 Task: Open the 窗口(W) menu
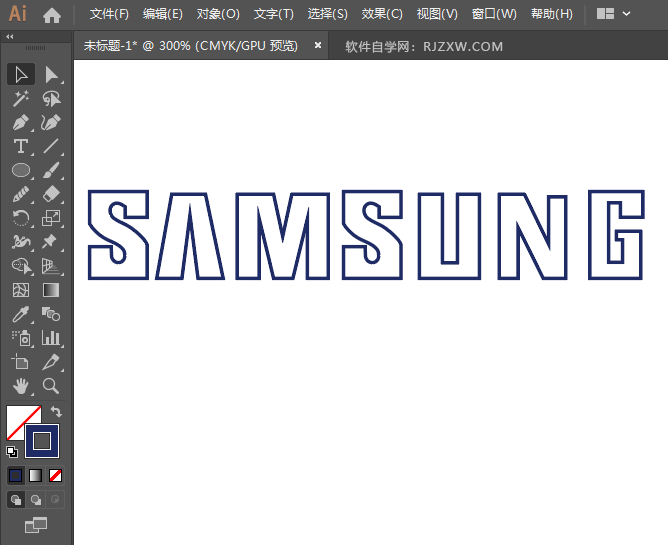pos(494,14)
